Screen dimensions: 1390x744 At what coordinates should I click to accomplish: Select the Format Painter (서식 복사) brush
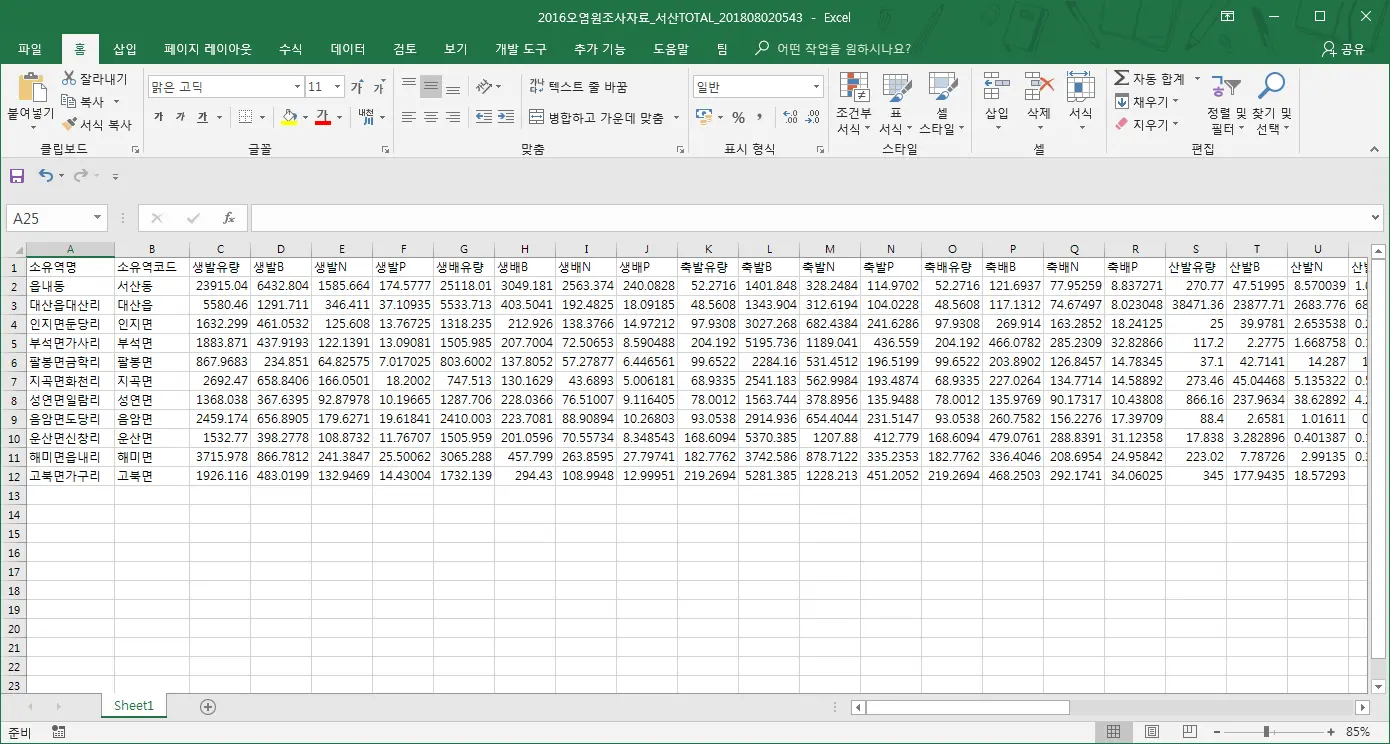[x=96, y=125]
